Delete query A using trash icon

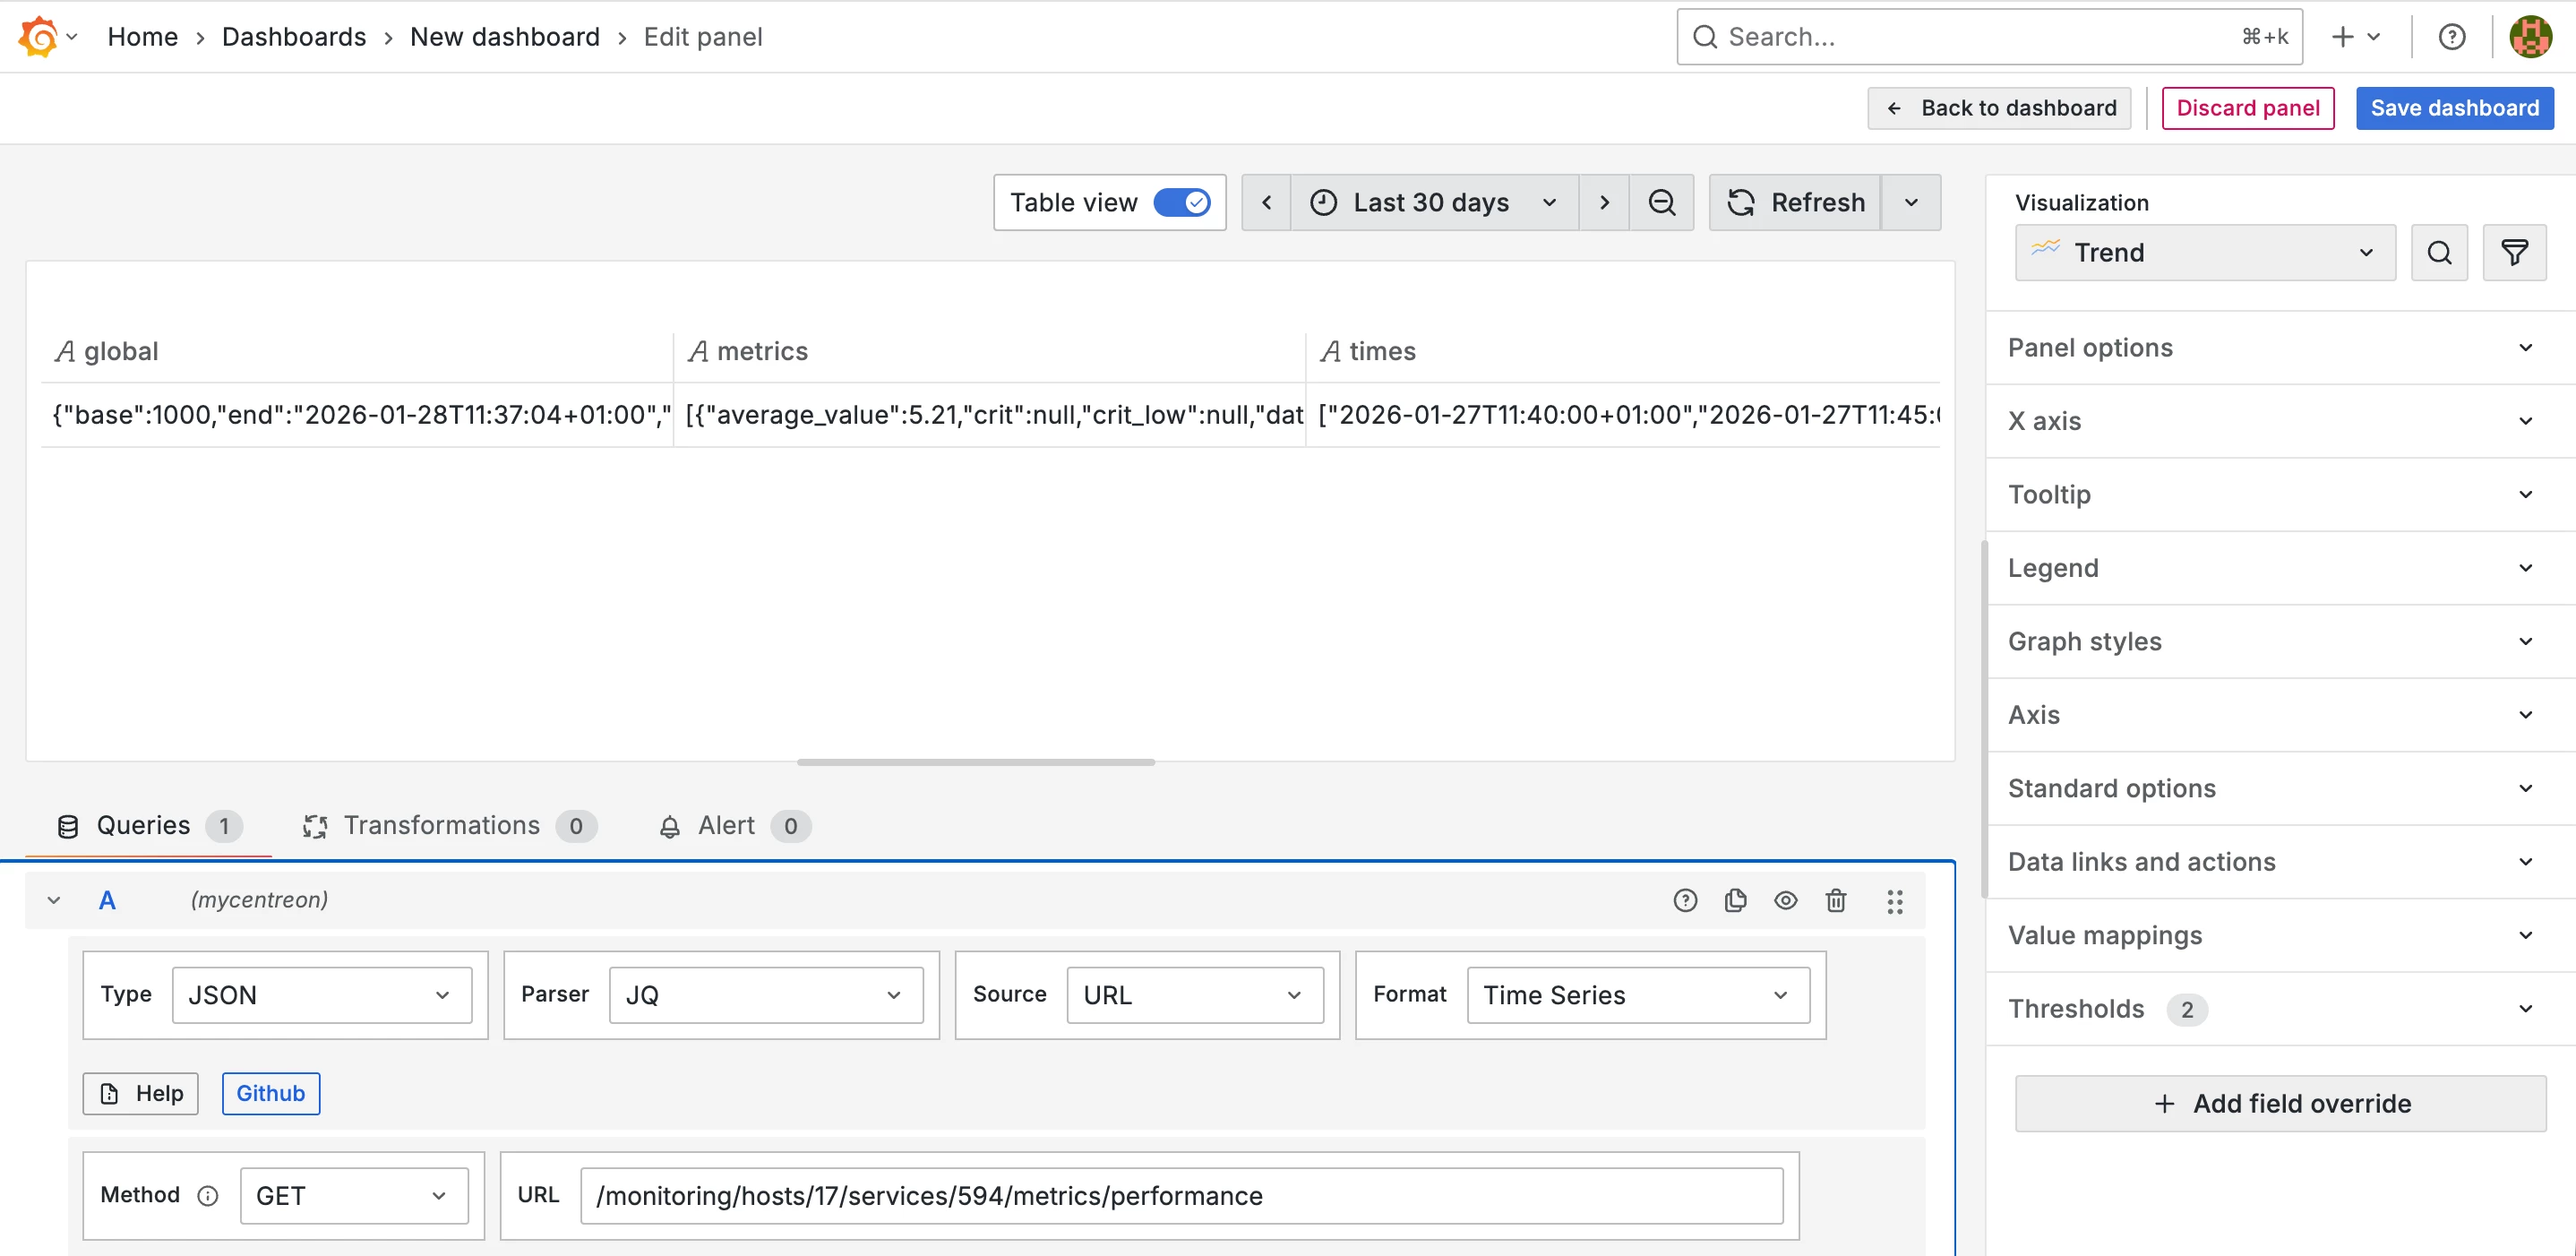pos(1835,900)
